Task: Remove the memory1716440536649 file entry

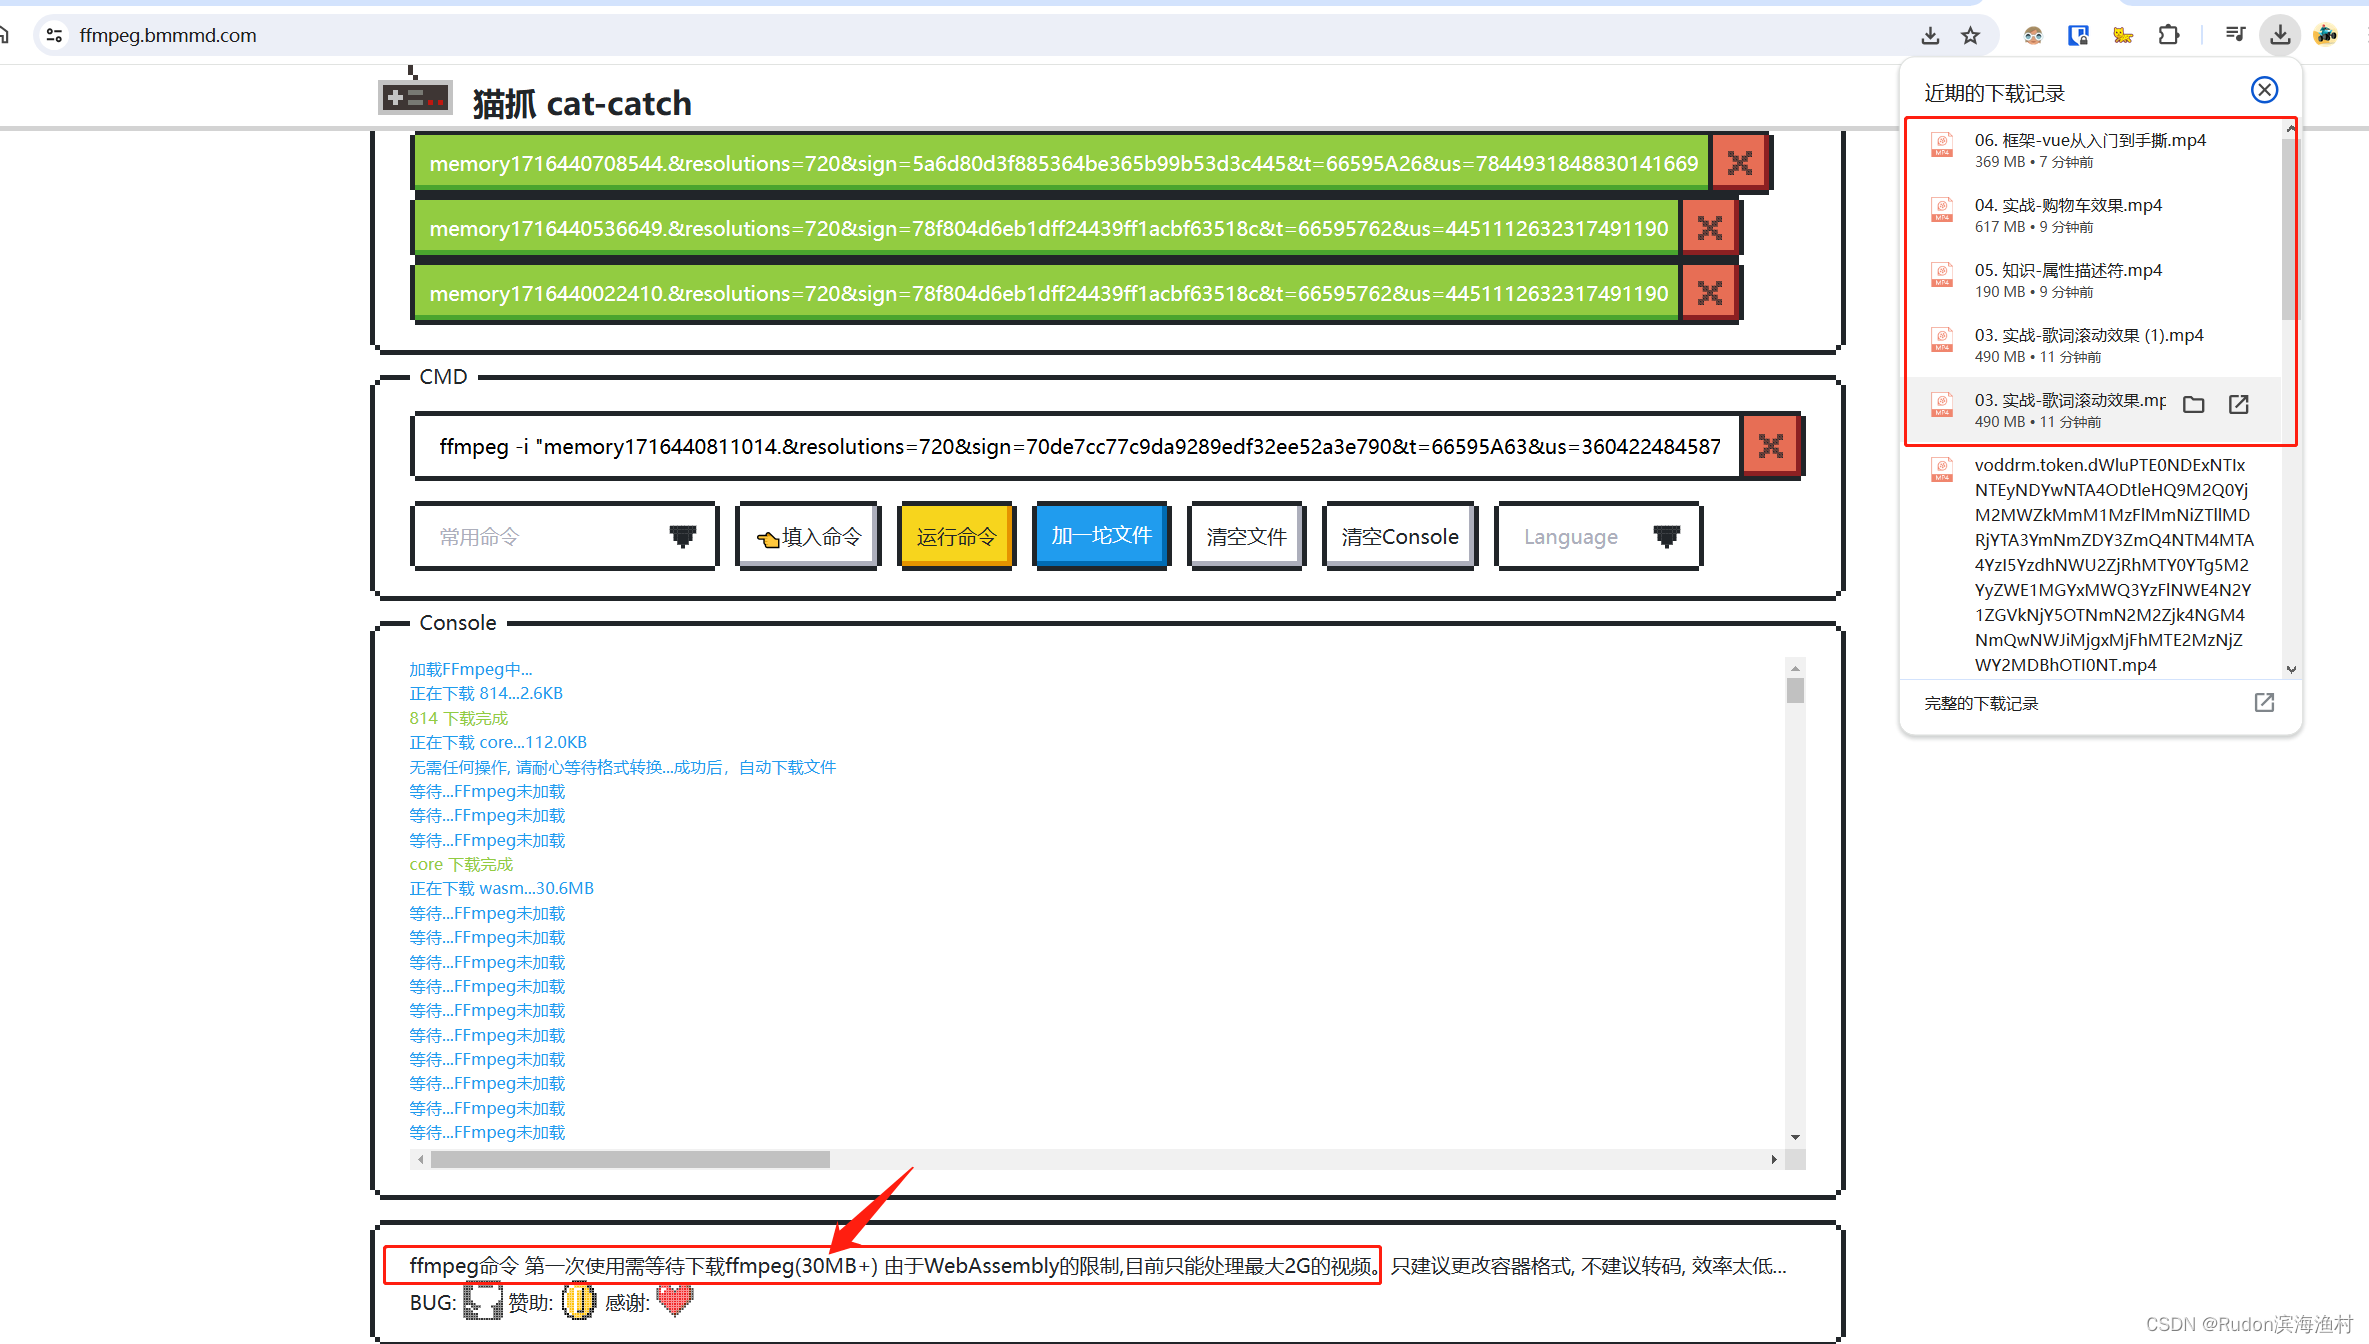Action: click(x=1710, y=228)
